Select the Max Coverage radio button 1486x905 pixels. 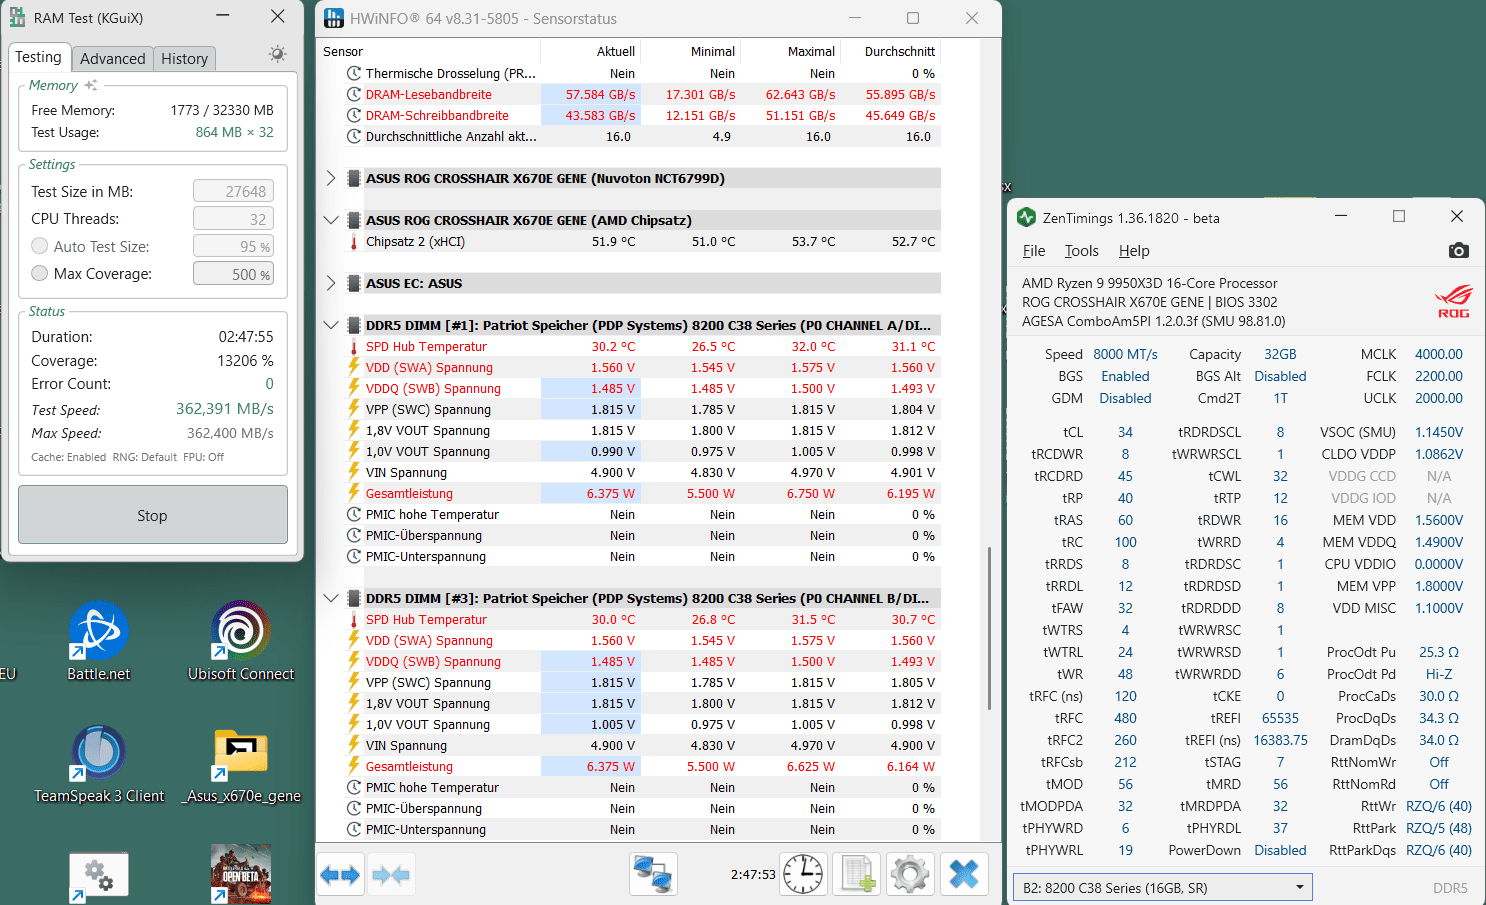click(40, 273)
